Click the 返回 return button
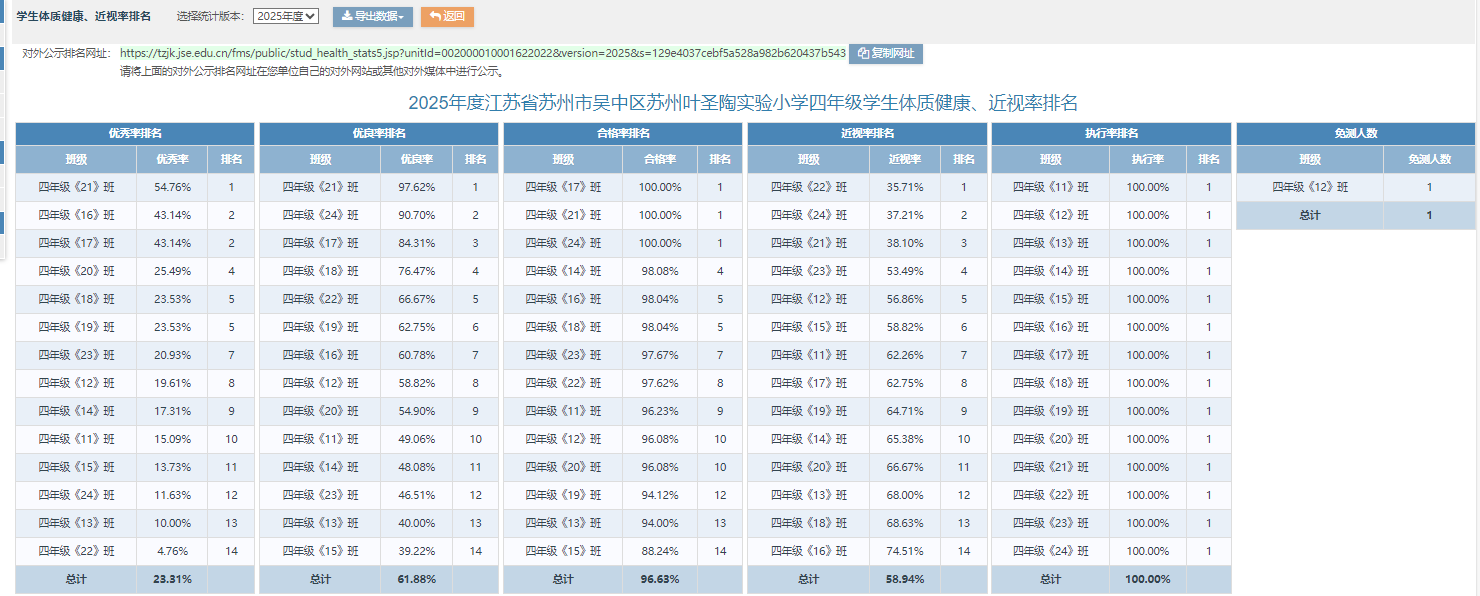 coord(445,16)
